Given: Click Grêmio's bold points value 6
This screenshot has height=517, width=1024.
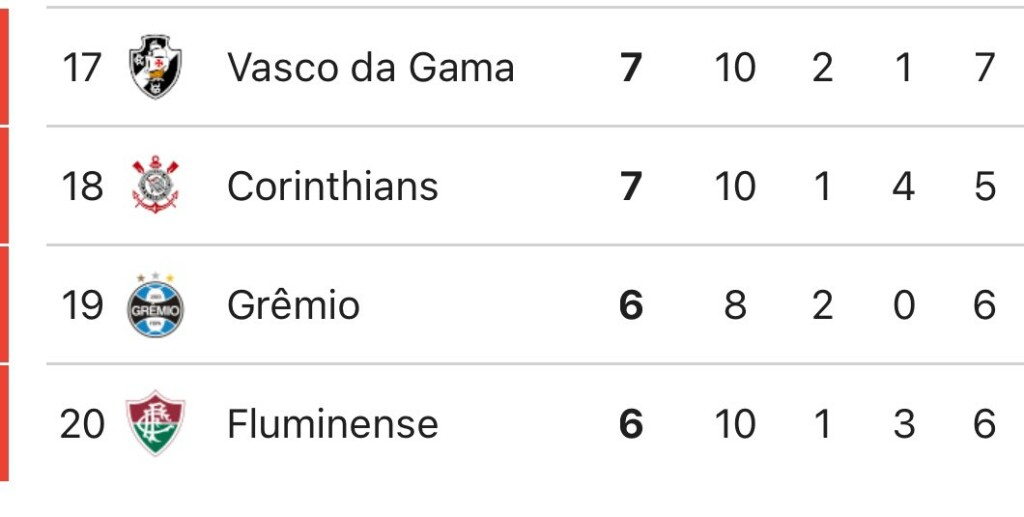Looking at the screenshot, I should 631,306.
